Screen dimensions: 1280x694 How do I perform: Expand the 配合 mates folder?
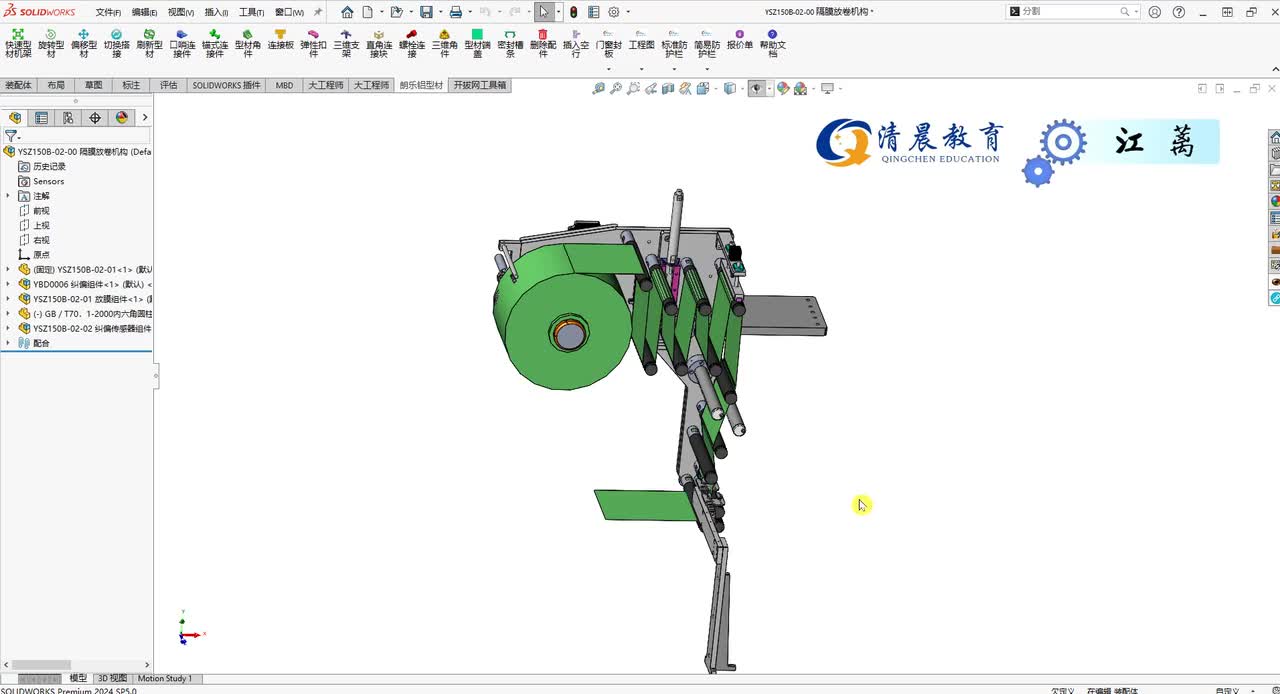pos(8,343)
